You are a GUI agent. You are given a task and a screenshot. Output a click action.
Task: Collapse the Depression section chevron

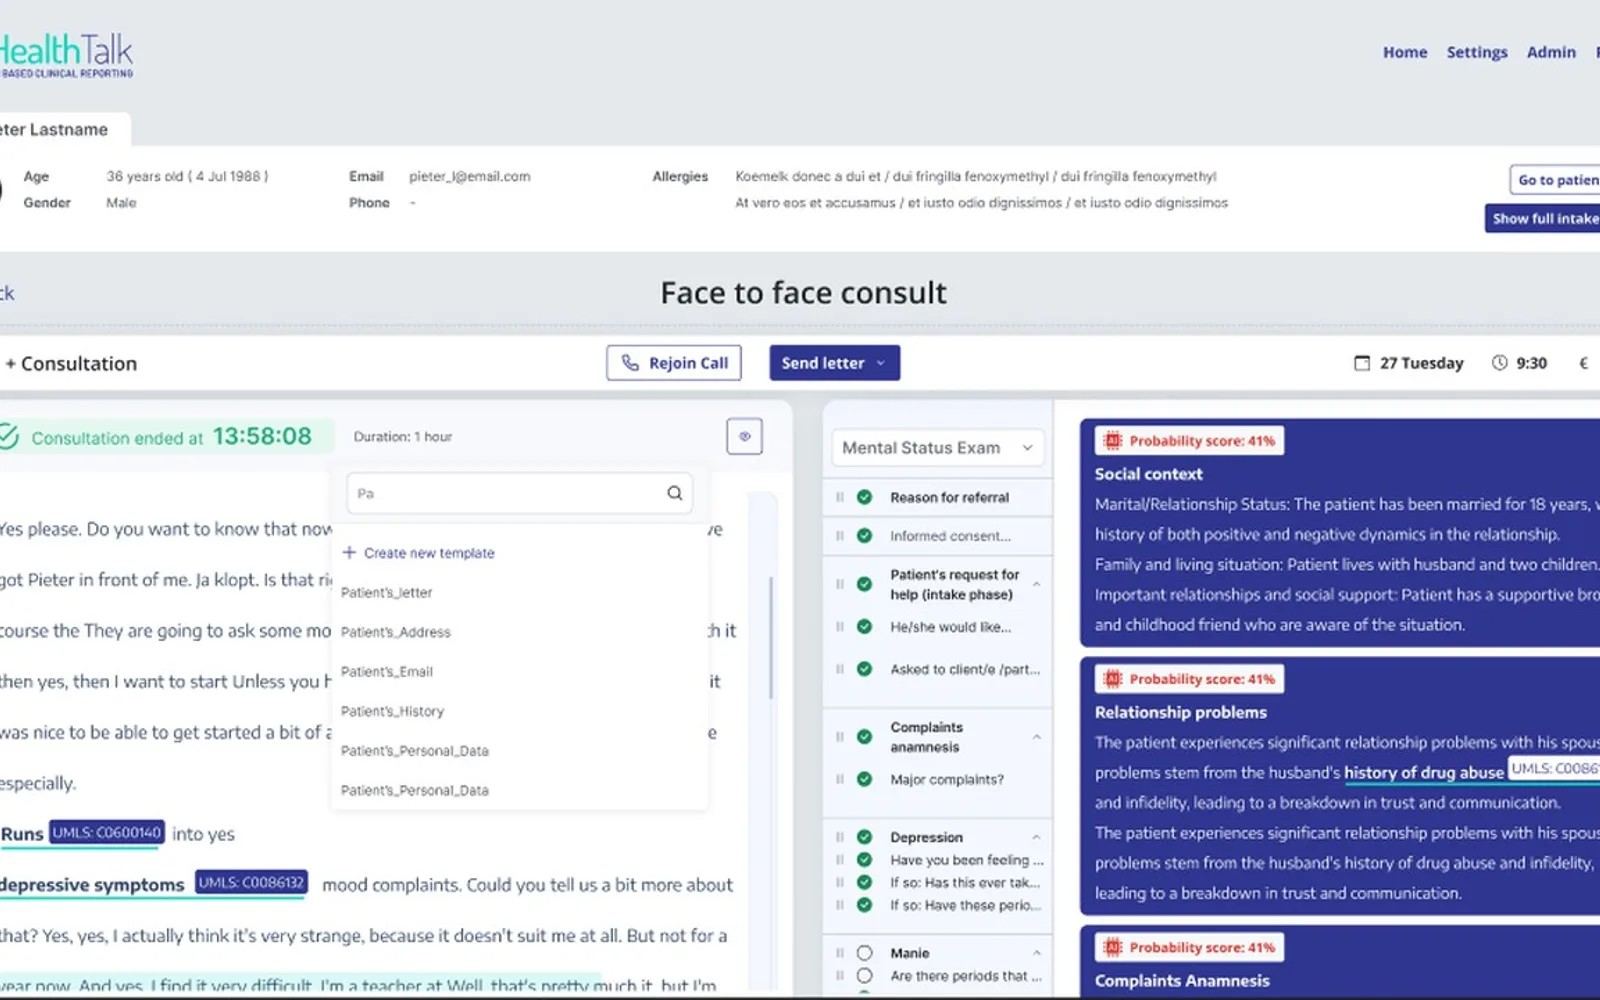point(1036,837)
